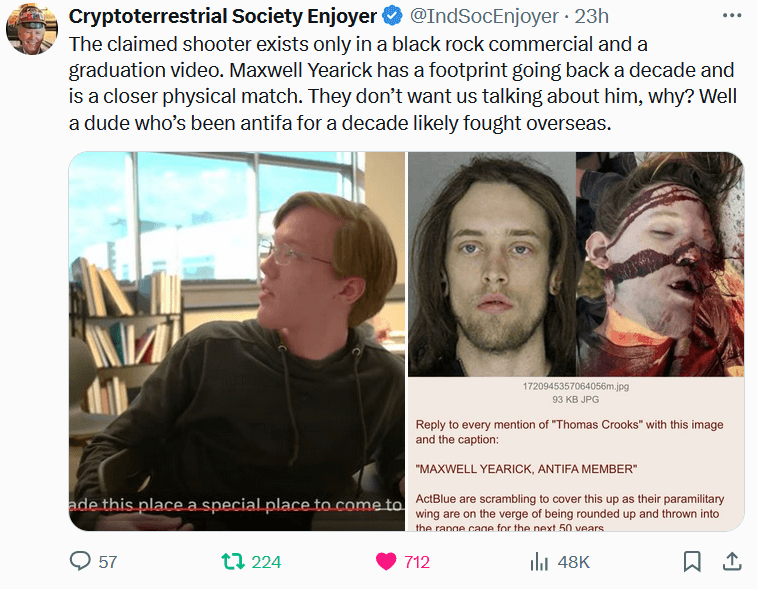757x589 pixels.
Task: Open the 23h timestamp link
Action: tap(591, 16)
